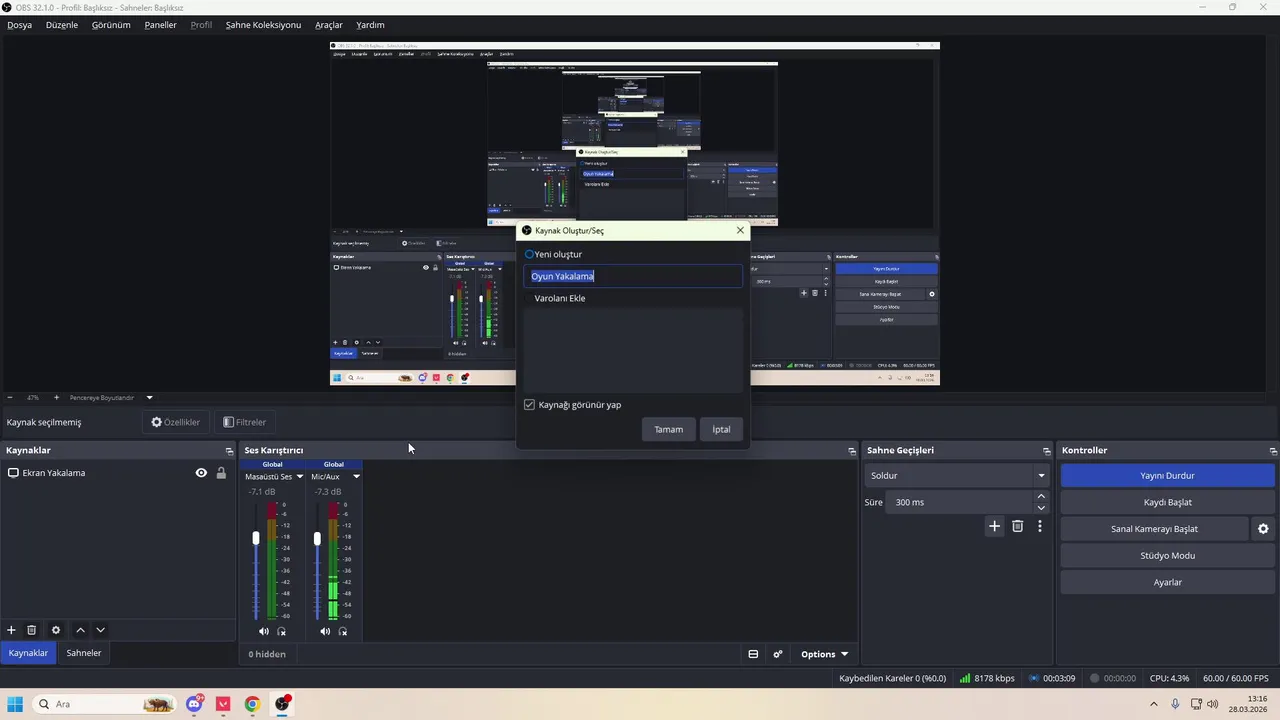Open the Yardım menu
Screen dimensions: 1280x720
pyautogui.click(x=370, y=25)
